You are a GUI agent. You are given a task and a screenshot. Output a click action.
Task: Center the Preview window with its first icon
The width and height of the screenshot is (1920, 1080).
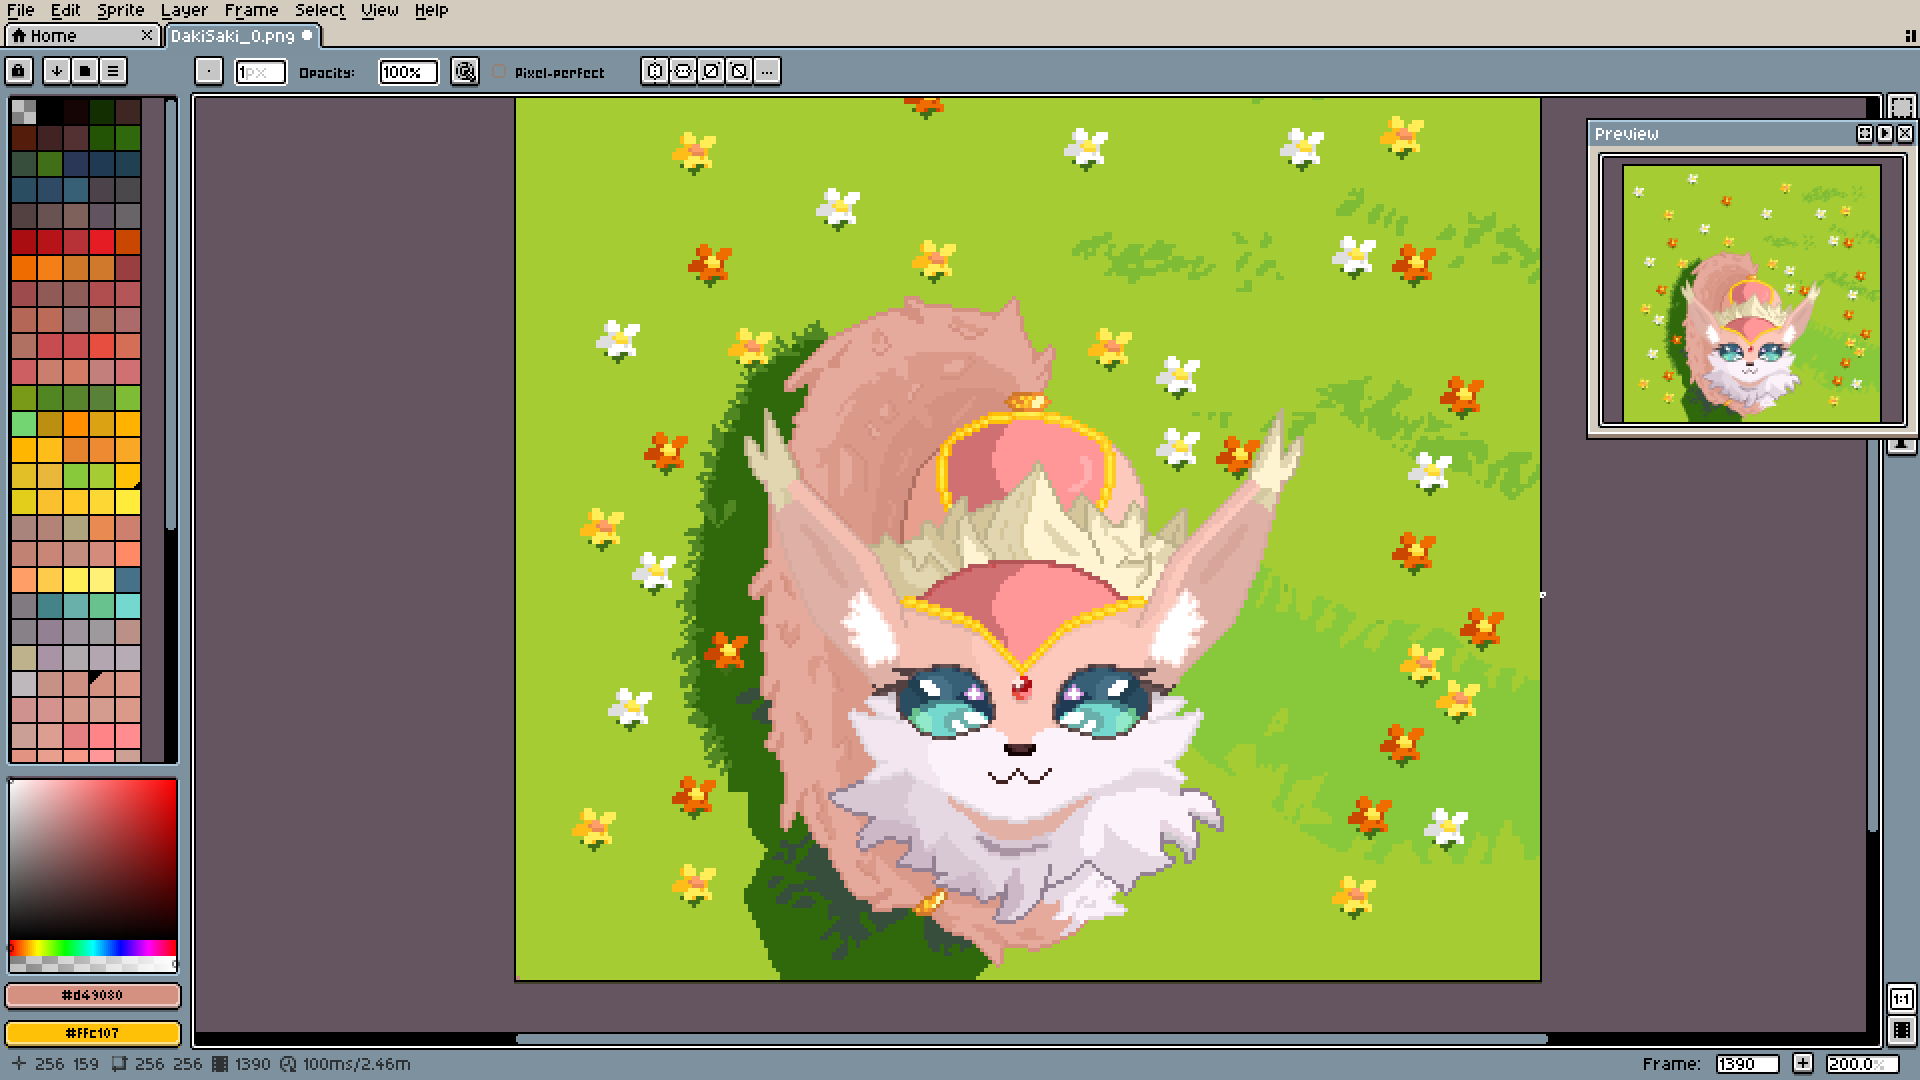pyautogui.click(x=1865, y=133)
